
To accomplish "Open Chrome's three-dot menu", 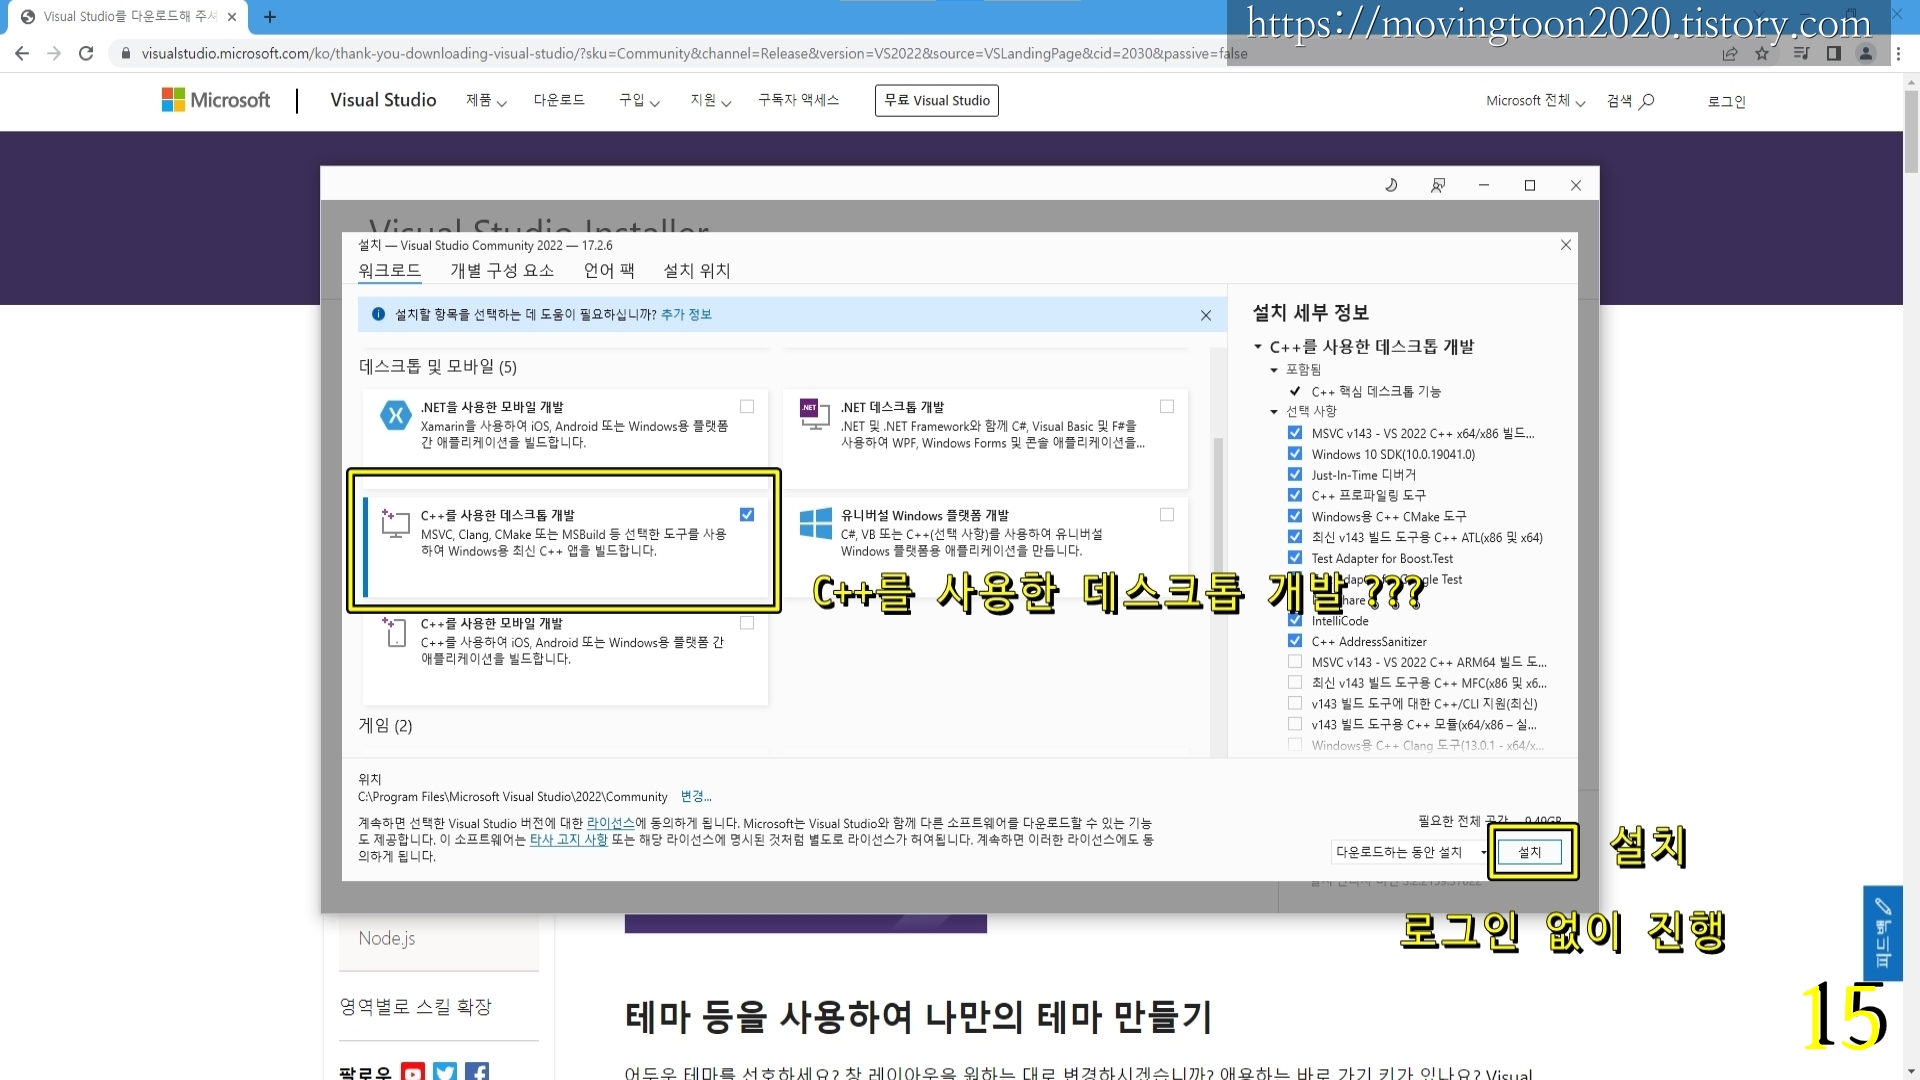I will pos(1898,53).
